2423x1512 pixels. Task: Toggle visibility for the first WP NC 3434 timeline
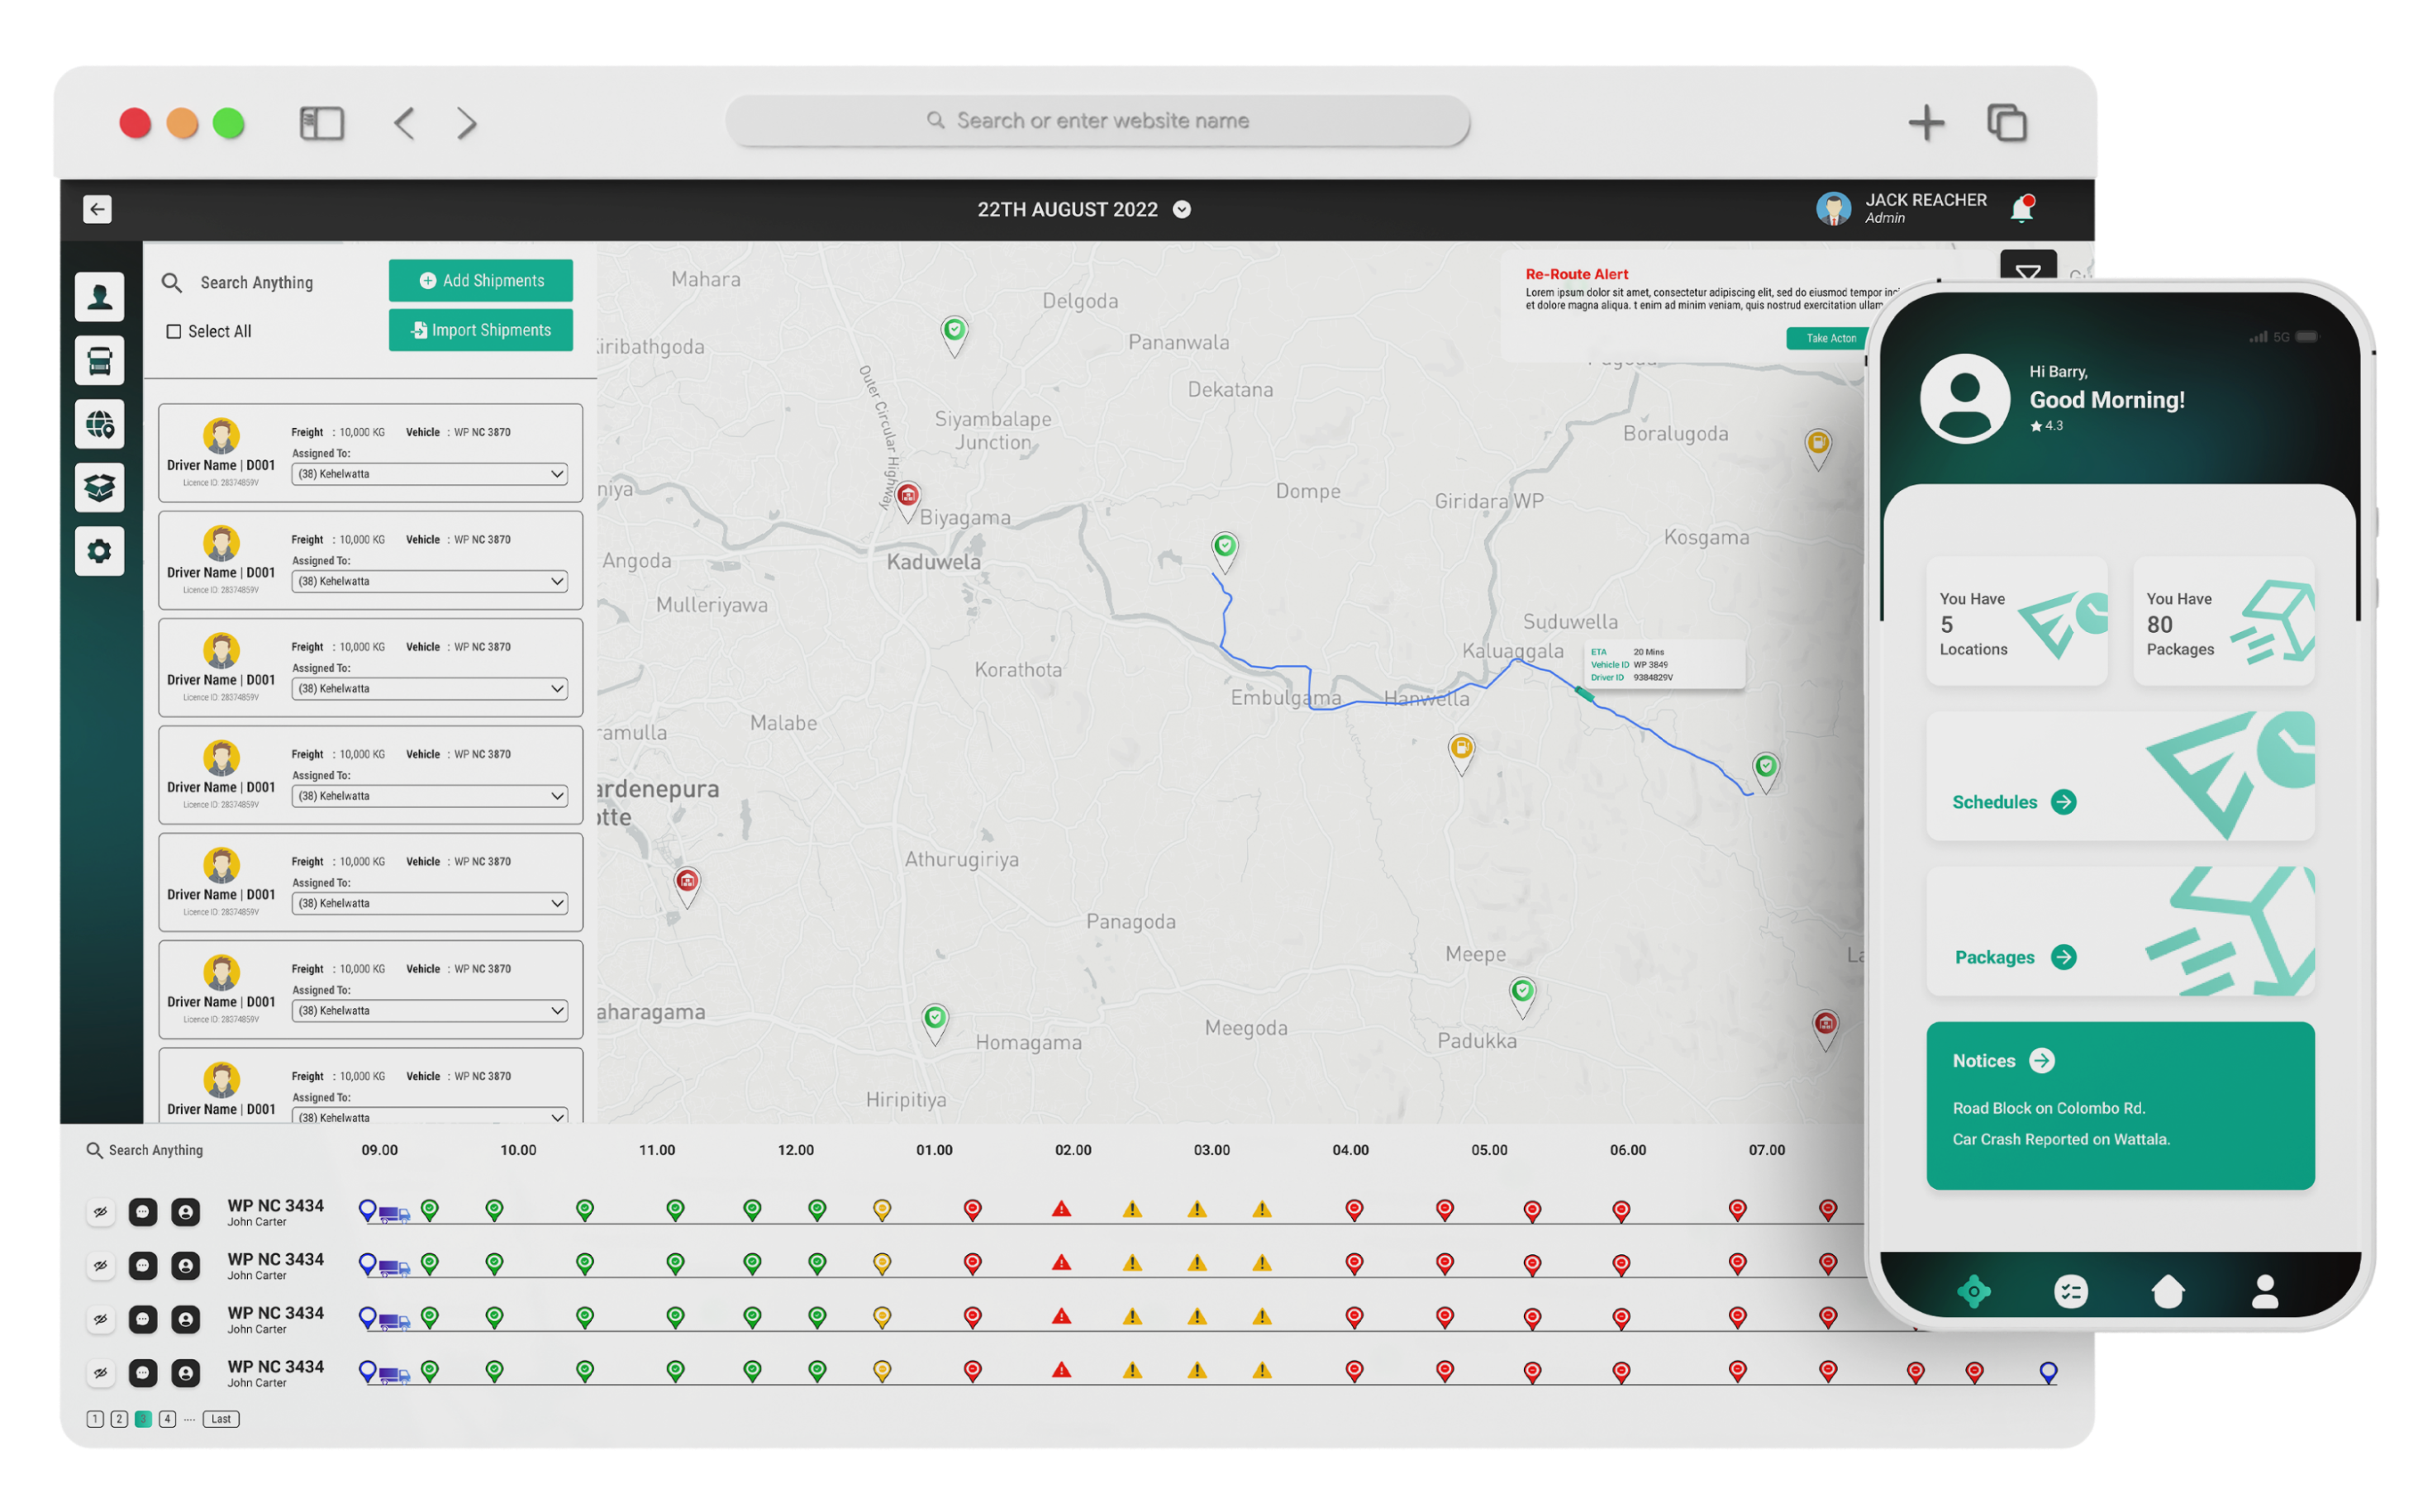coord(100,1211)
